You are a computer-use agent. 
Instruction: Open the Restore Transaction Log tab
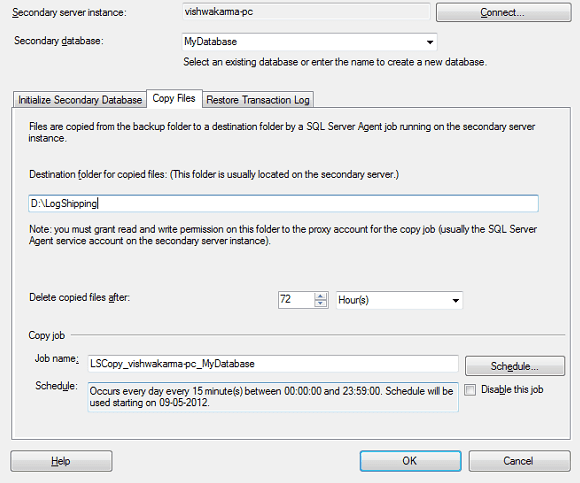click(x=258, y=100)
